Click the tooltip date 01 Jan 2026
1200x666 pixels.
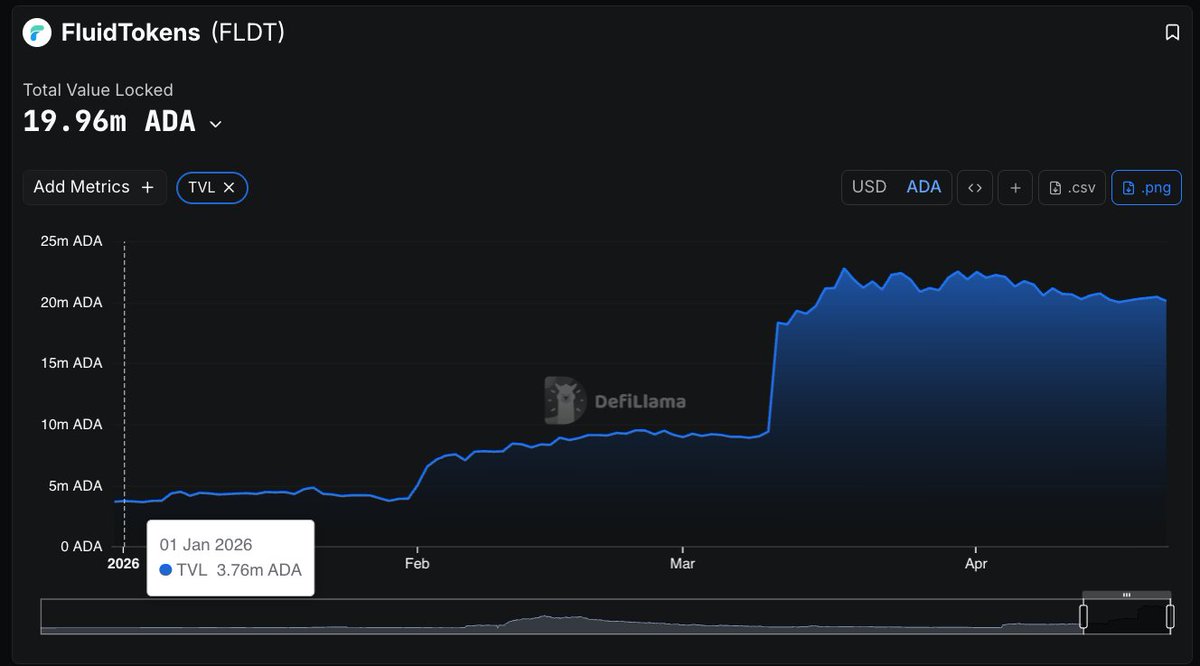tap(206, 545)
